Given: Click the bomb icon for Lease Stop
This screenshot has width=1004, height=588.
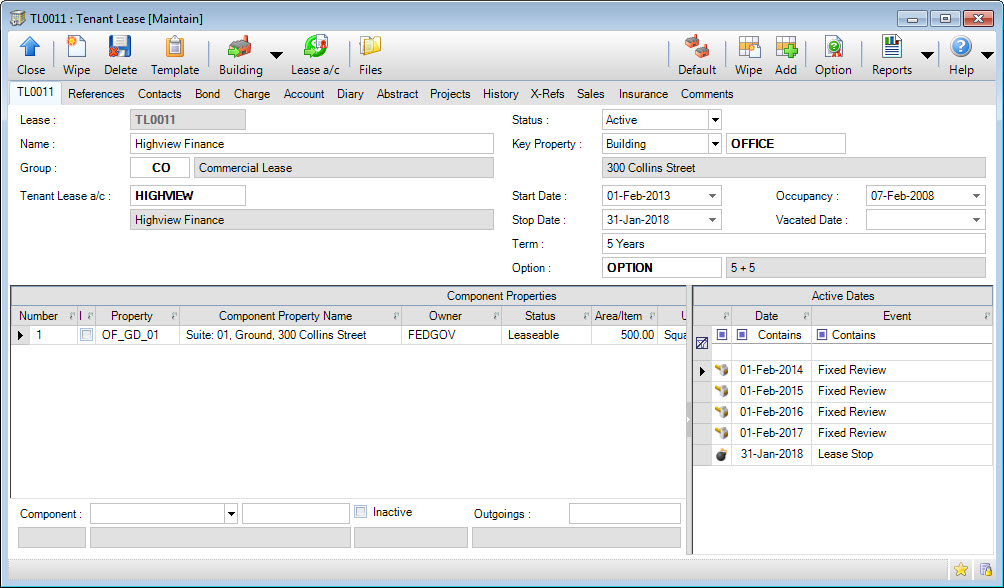Looking at the screenshot, I should click(x=722, y=454).
